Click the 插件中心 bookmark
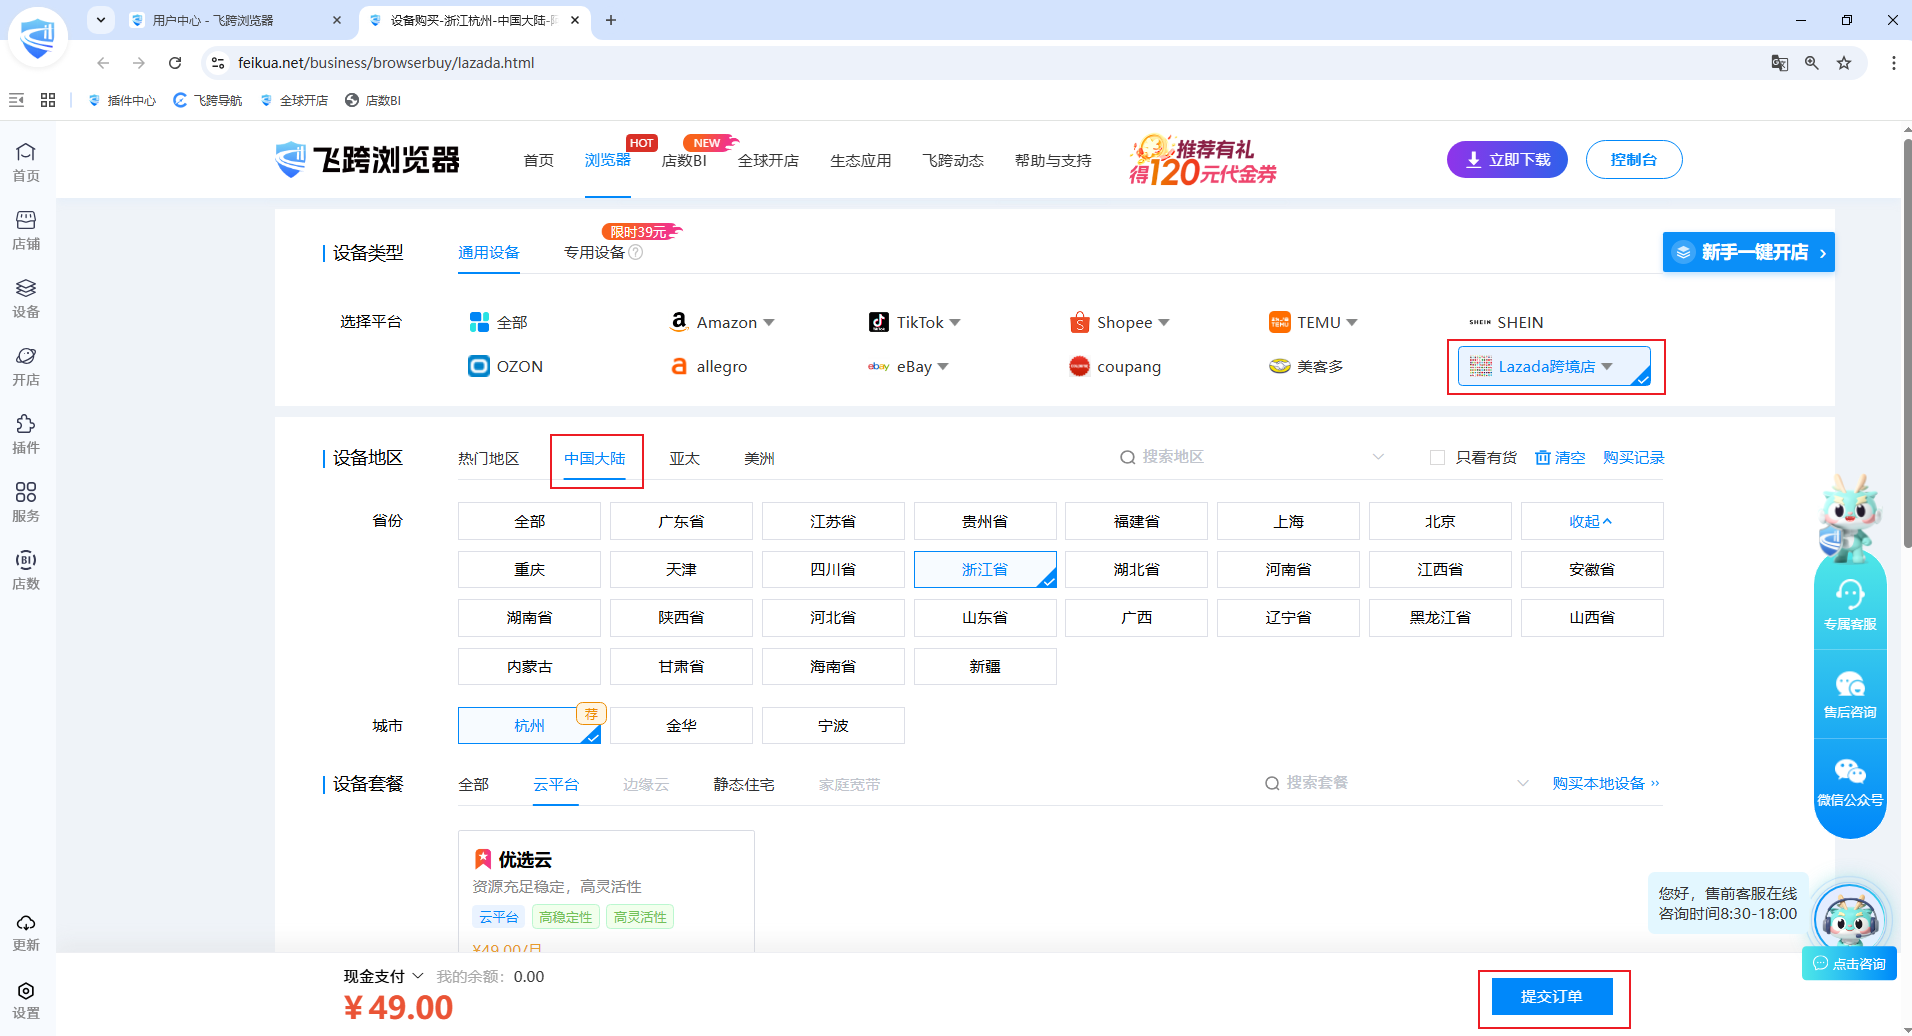1912x1036 pixels. 122,100
